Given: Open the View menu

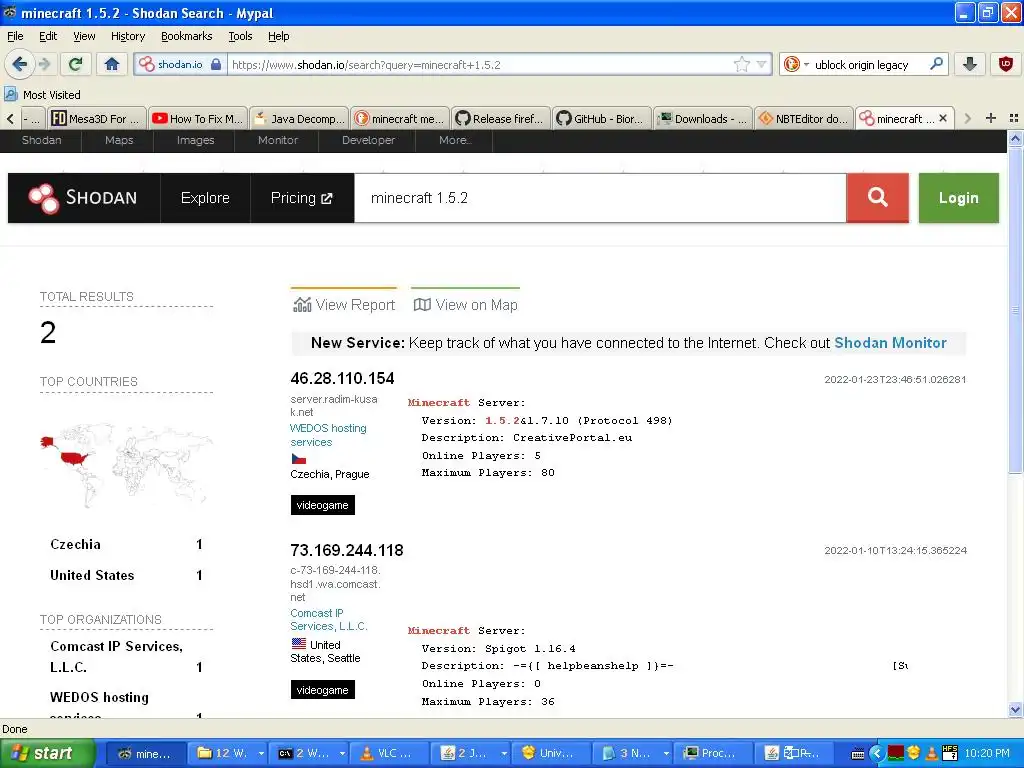Looking at the screenshot, I should coord(84,36).
